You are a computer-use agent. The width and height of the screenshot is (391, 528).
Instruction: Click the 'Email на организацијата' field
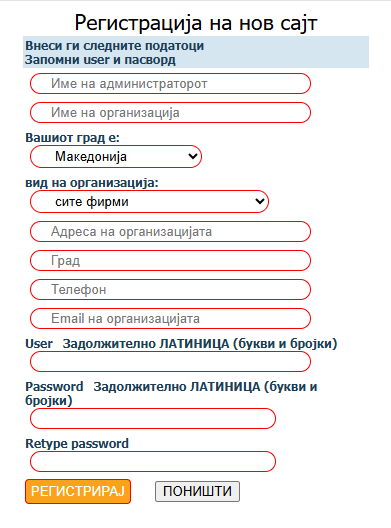170,319
